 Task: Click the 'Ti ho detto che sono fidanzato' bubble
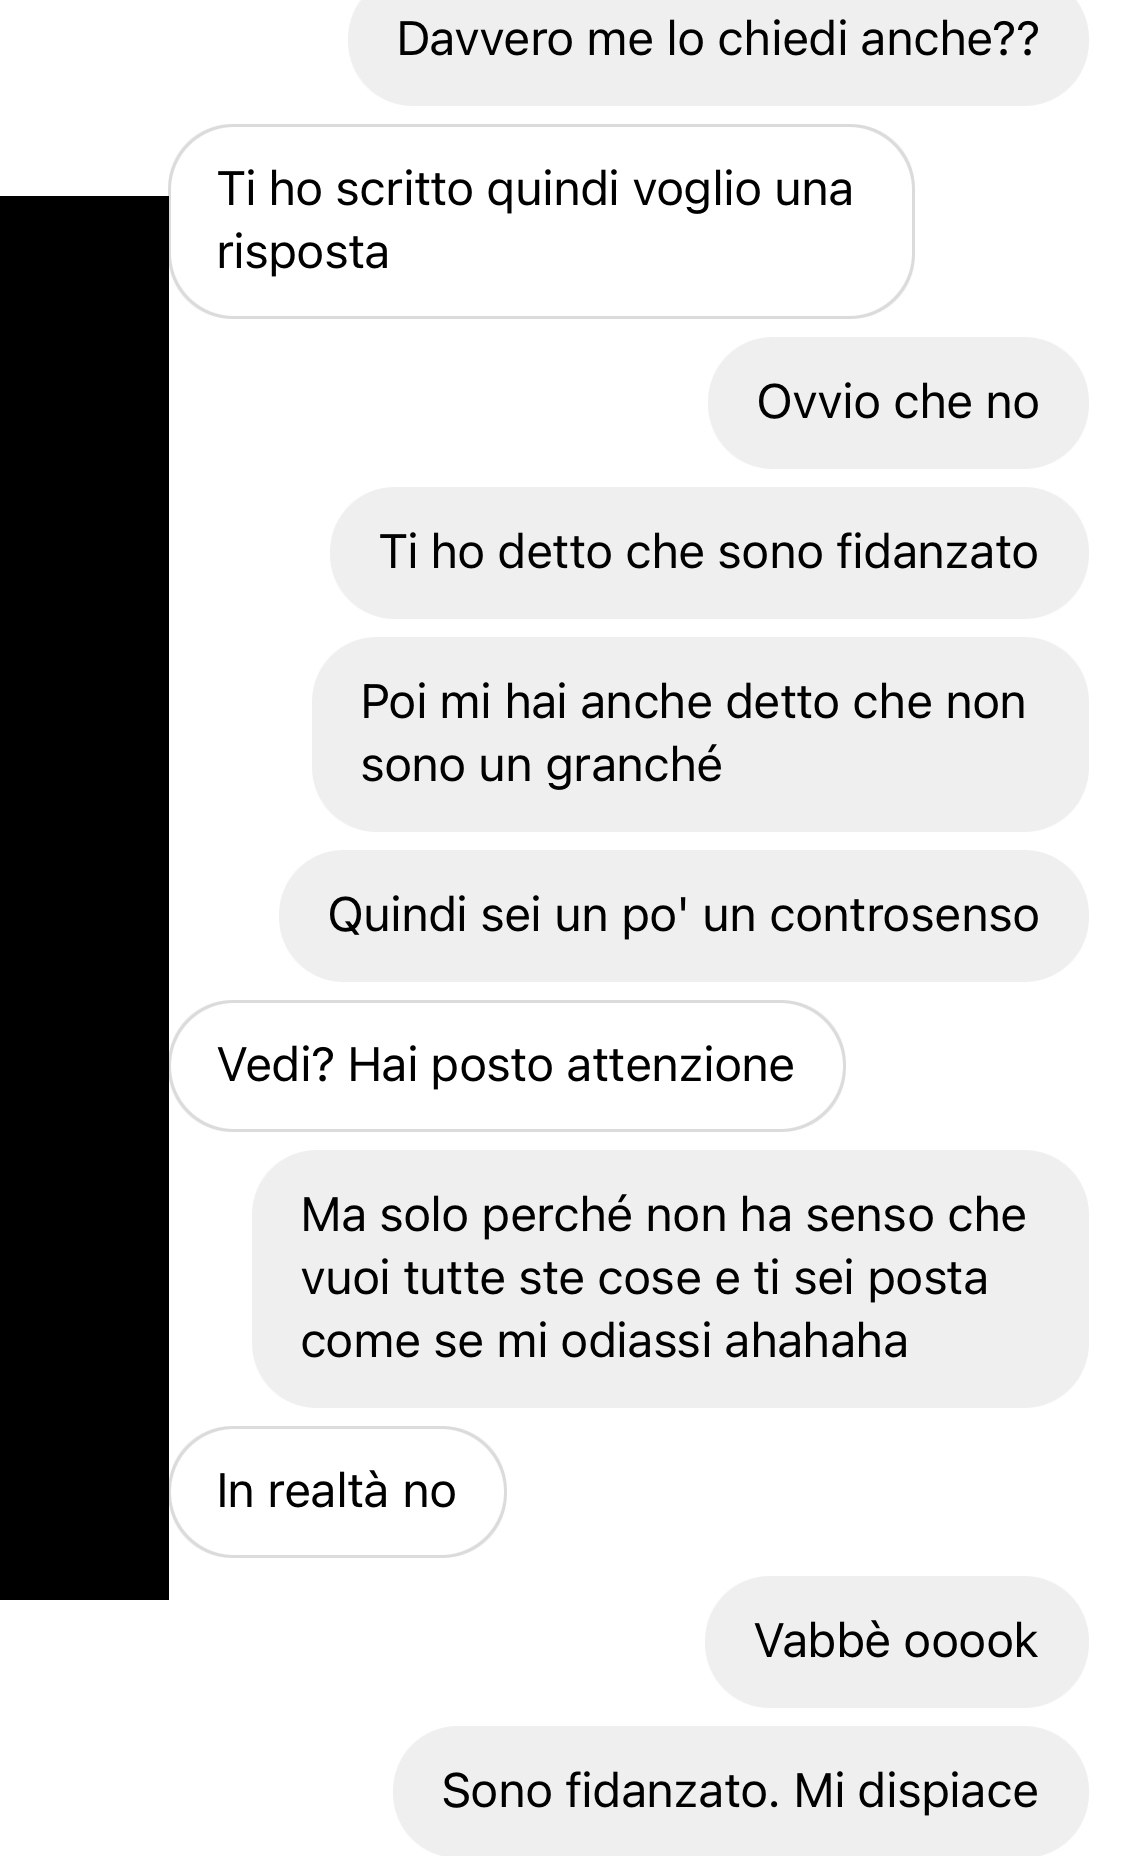709,553
